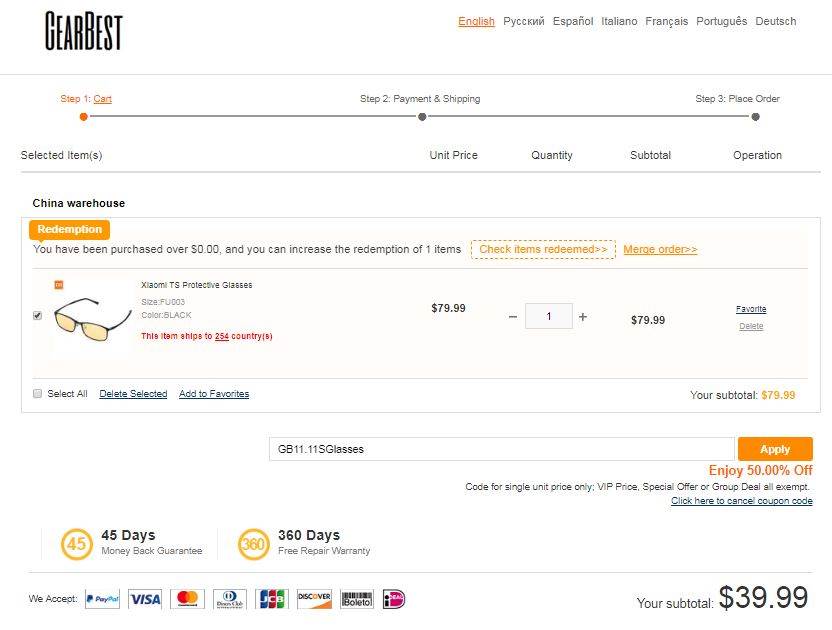Click the PayPal payment icon
This screenshot has height=630, width=832.
coord(102,599)
